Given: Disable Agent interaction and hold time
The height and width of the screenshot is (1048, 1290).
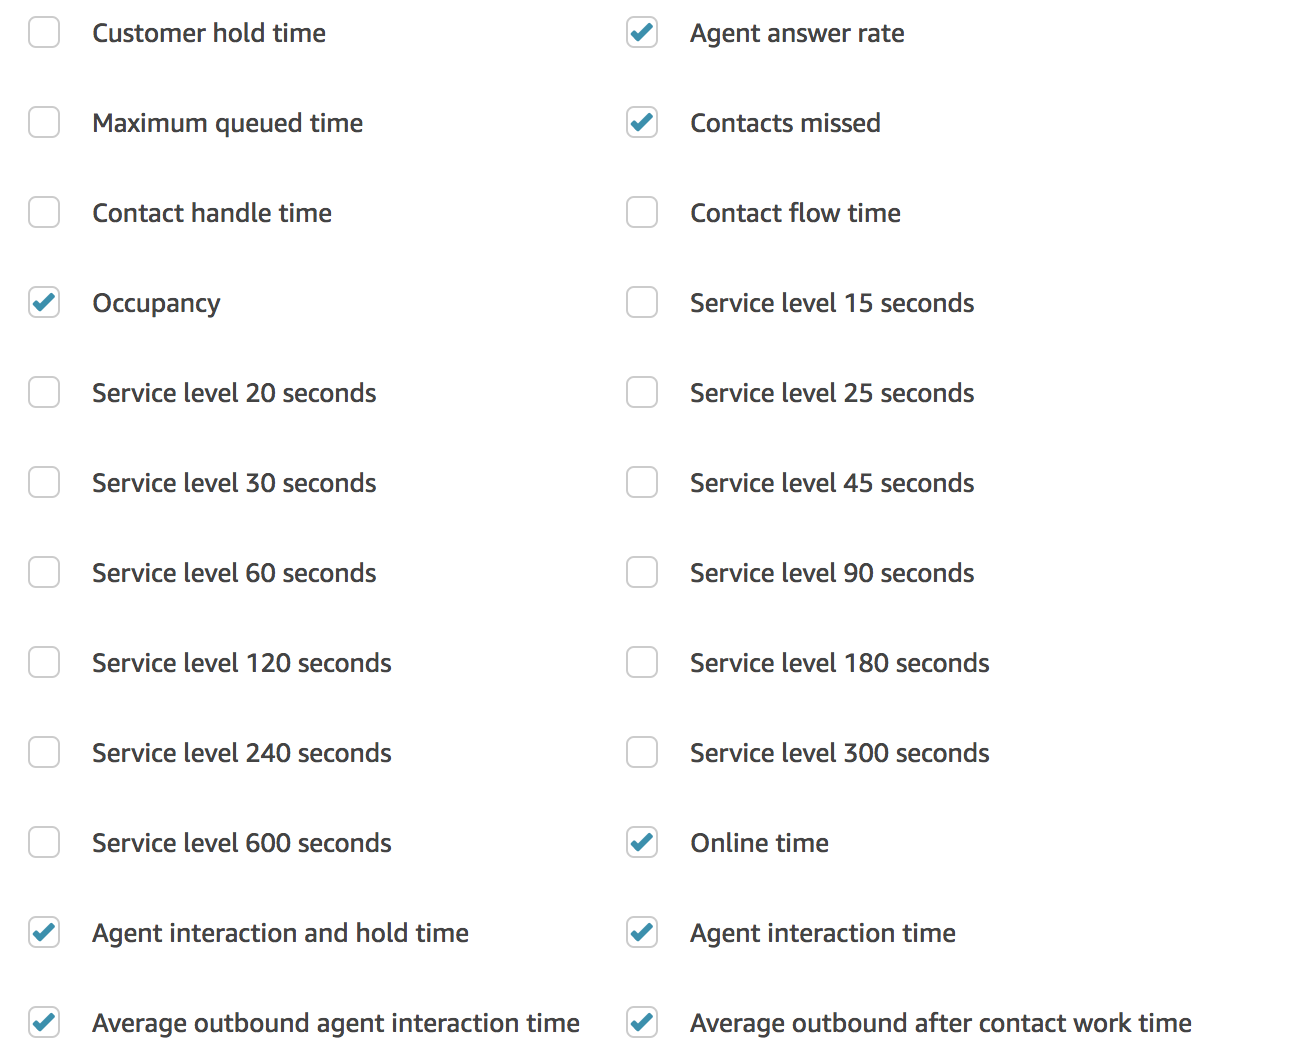Looking at the screenshot, I should (44, 932).
